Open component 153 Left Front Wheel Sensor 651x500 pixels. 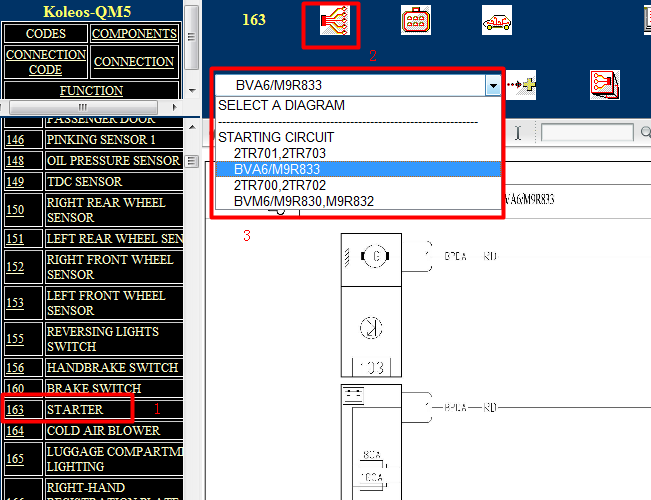pyautogui.click(x=15, y=303)
